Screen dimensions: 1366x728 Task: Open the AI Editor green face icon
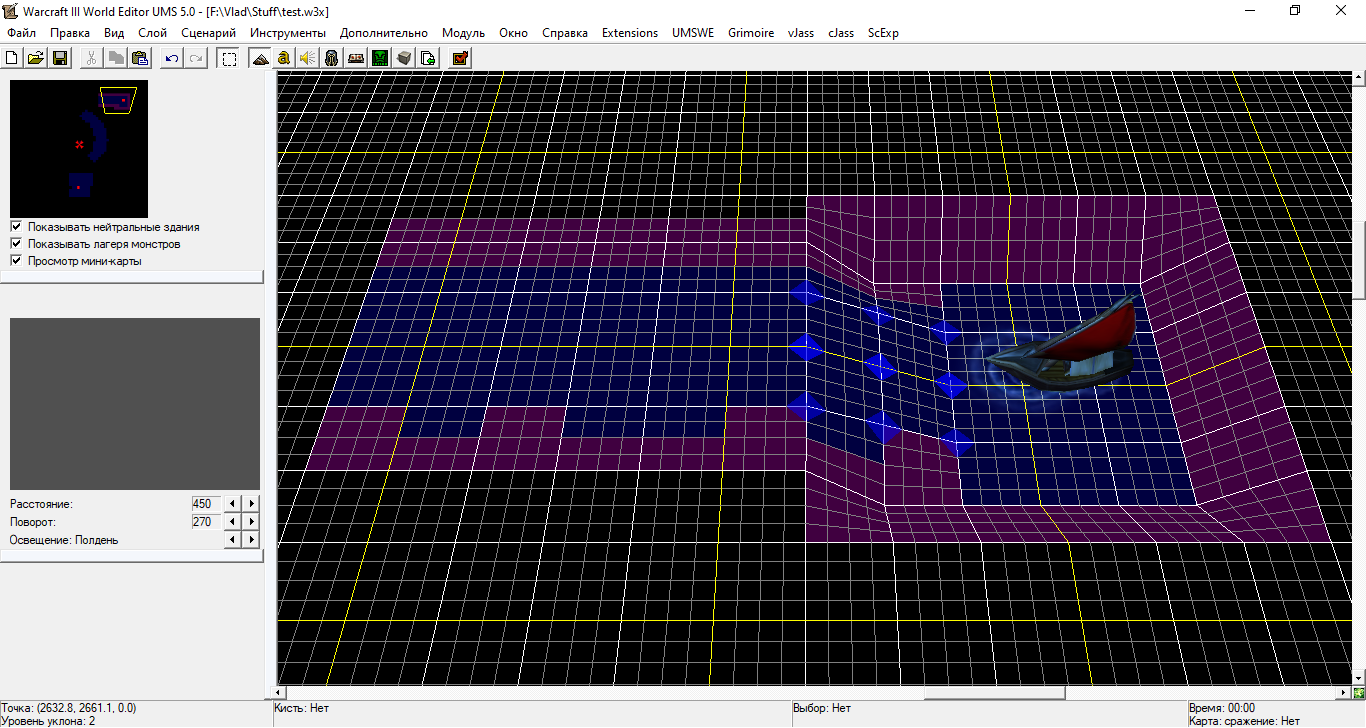pyautogui.click(x=380, y=58)
